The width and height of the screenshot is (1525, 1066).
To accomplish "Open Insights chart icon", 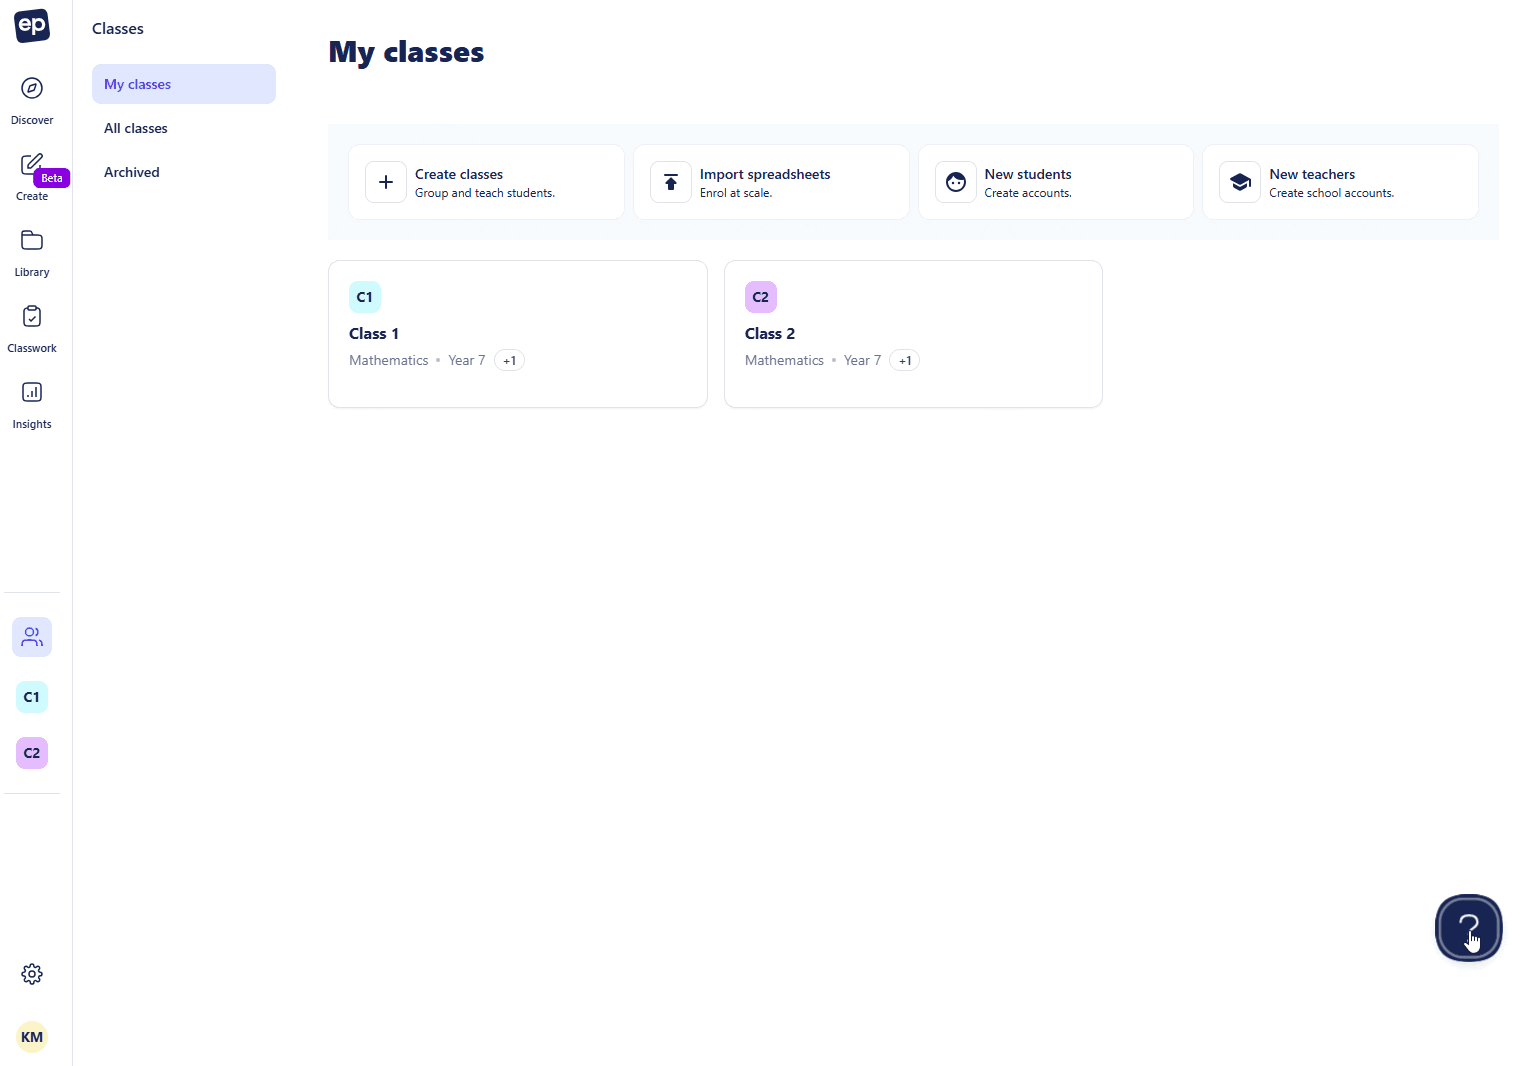I will point(32,393).
